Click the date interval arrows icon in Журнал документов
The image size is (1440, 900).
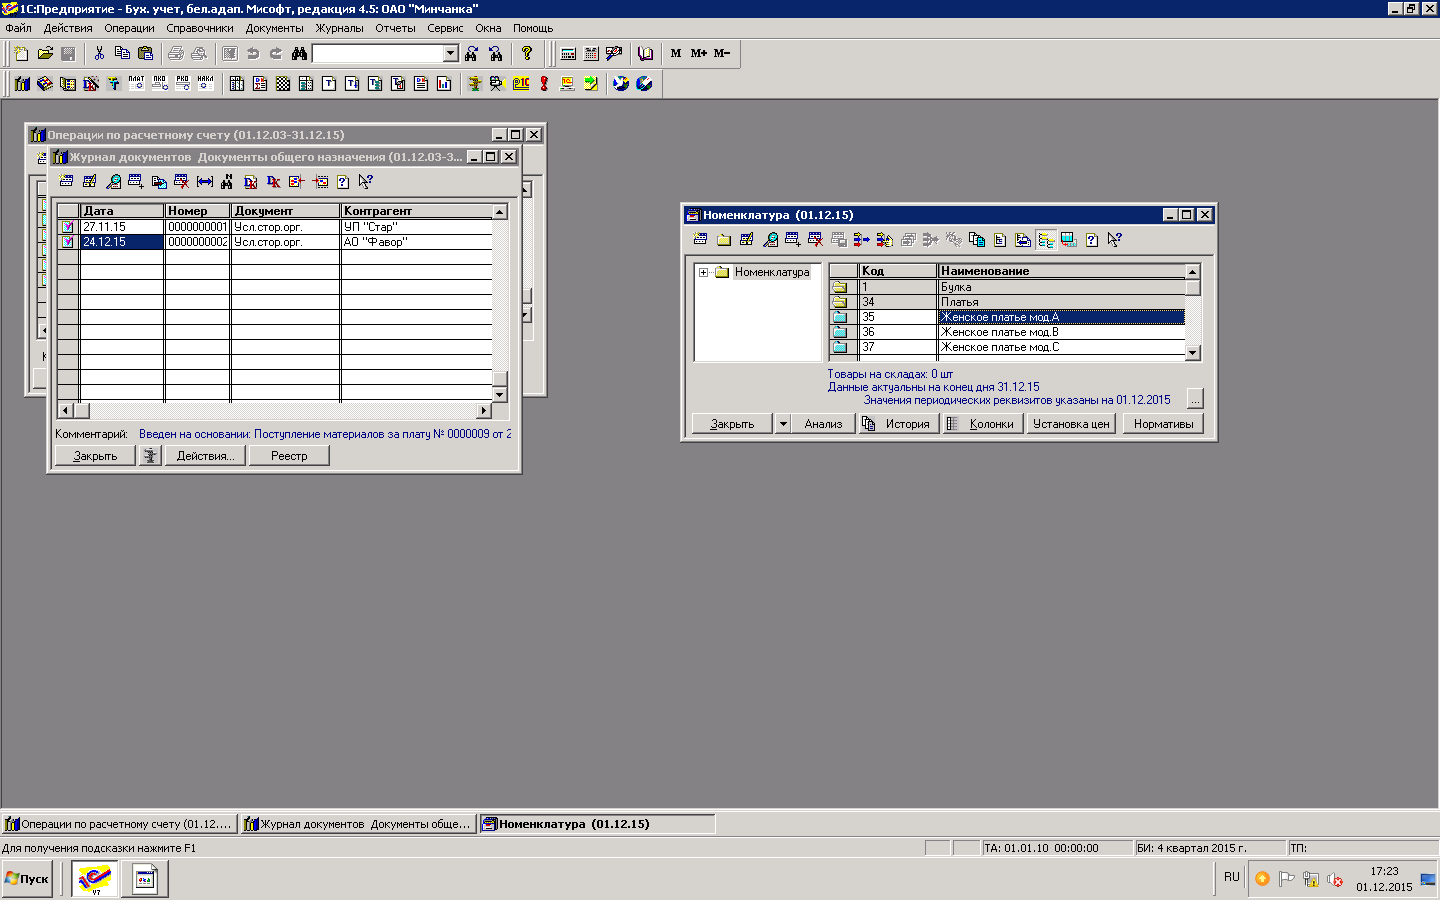pos(205,181)
